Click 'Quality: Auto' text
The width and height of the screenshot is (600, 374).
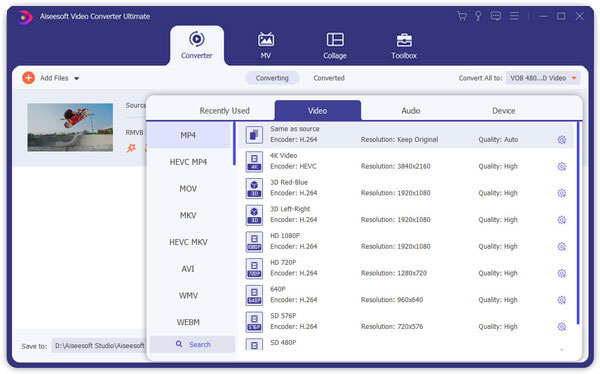click(498, 140)
